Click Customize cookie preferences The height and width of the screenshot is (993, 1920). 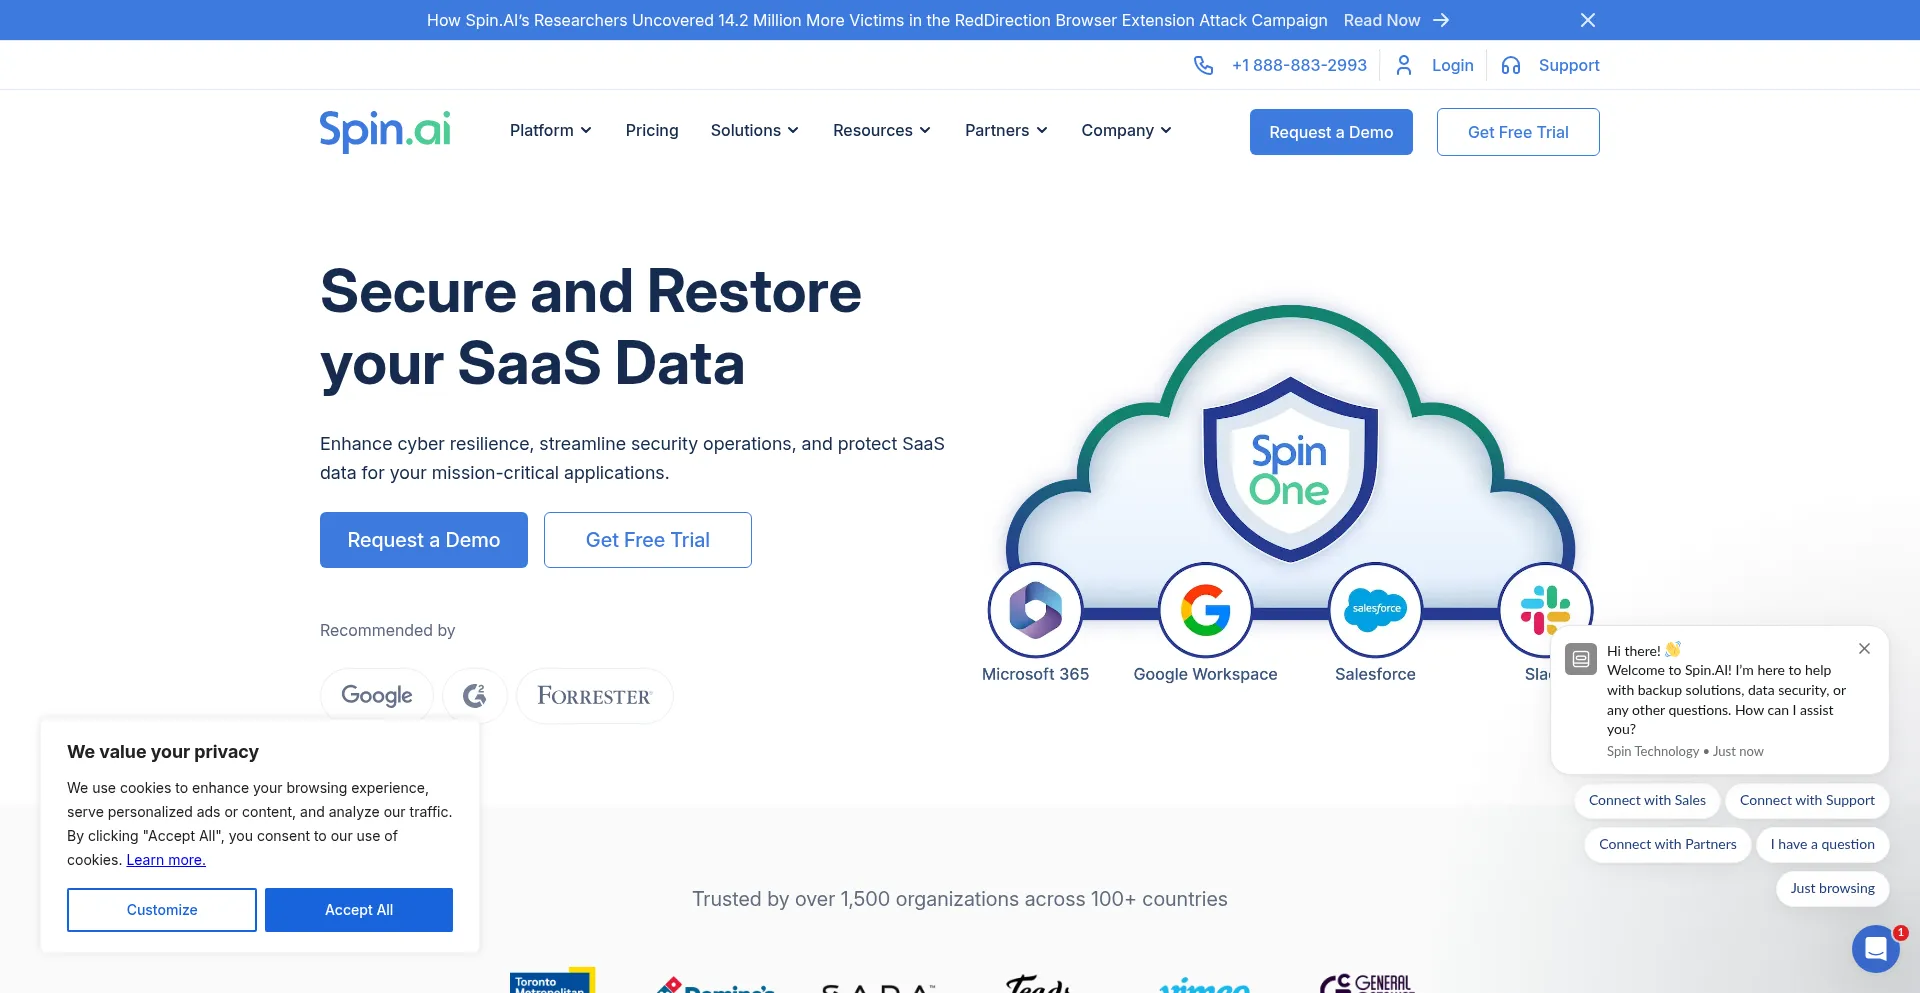coord(162,910)
